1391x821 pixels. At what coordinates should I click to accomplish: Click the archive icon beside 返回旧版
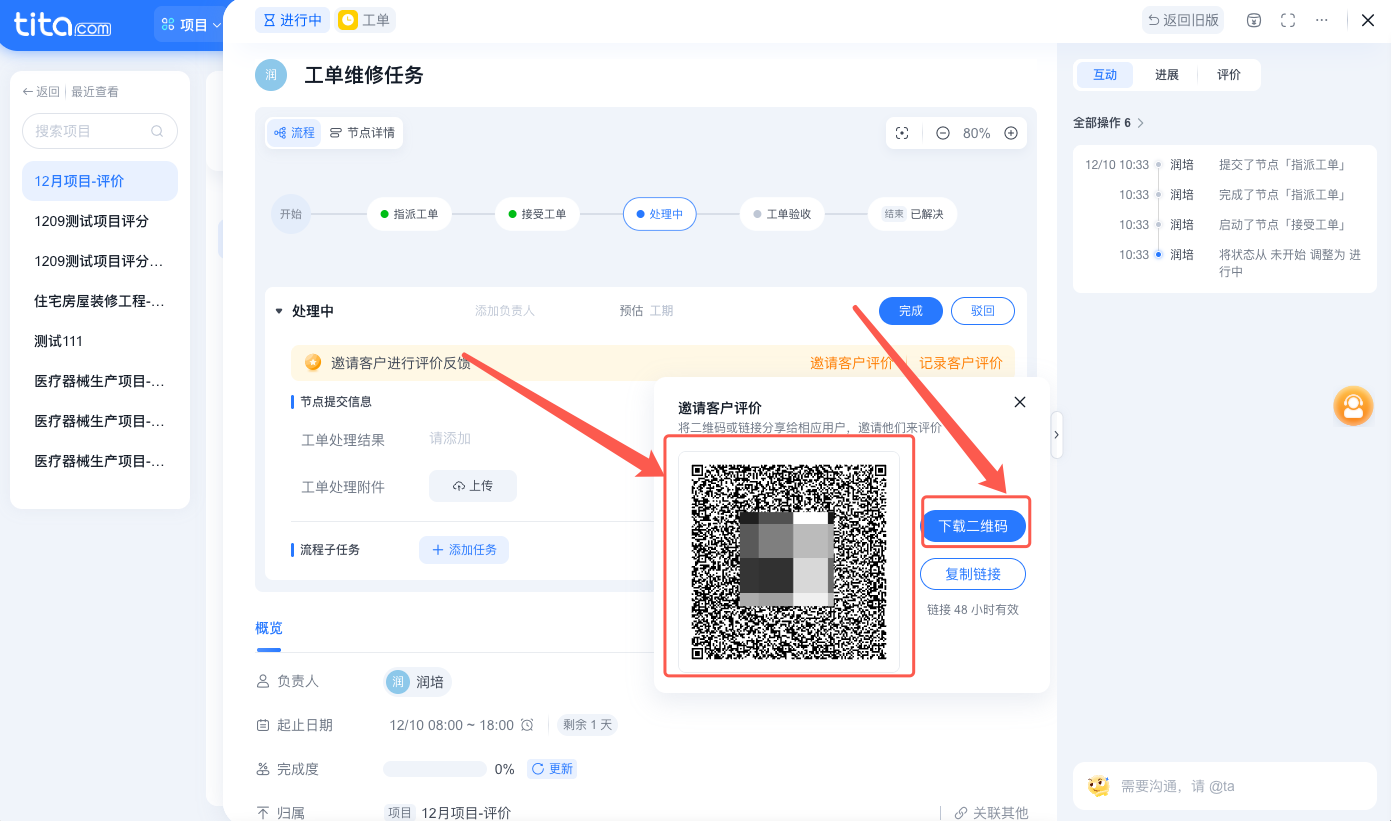(1254, 20)
